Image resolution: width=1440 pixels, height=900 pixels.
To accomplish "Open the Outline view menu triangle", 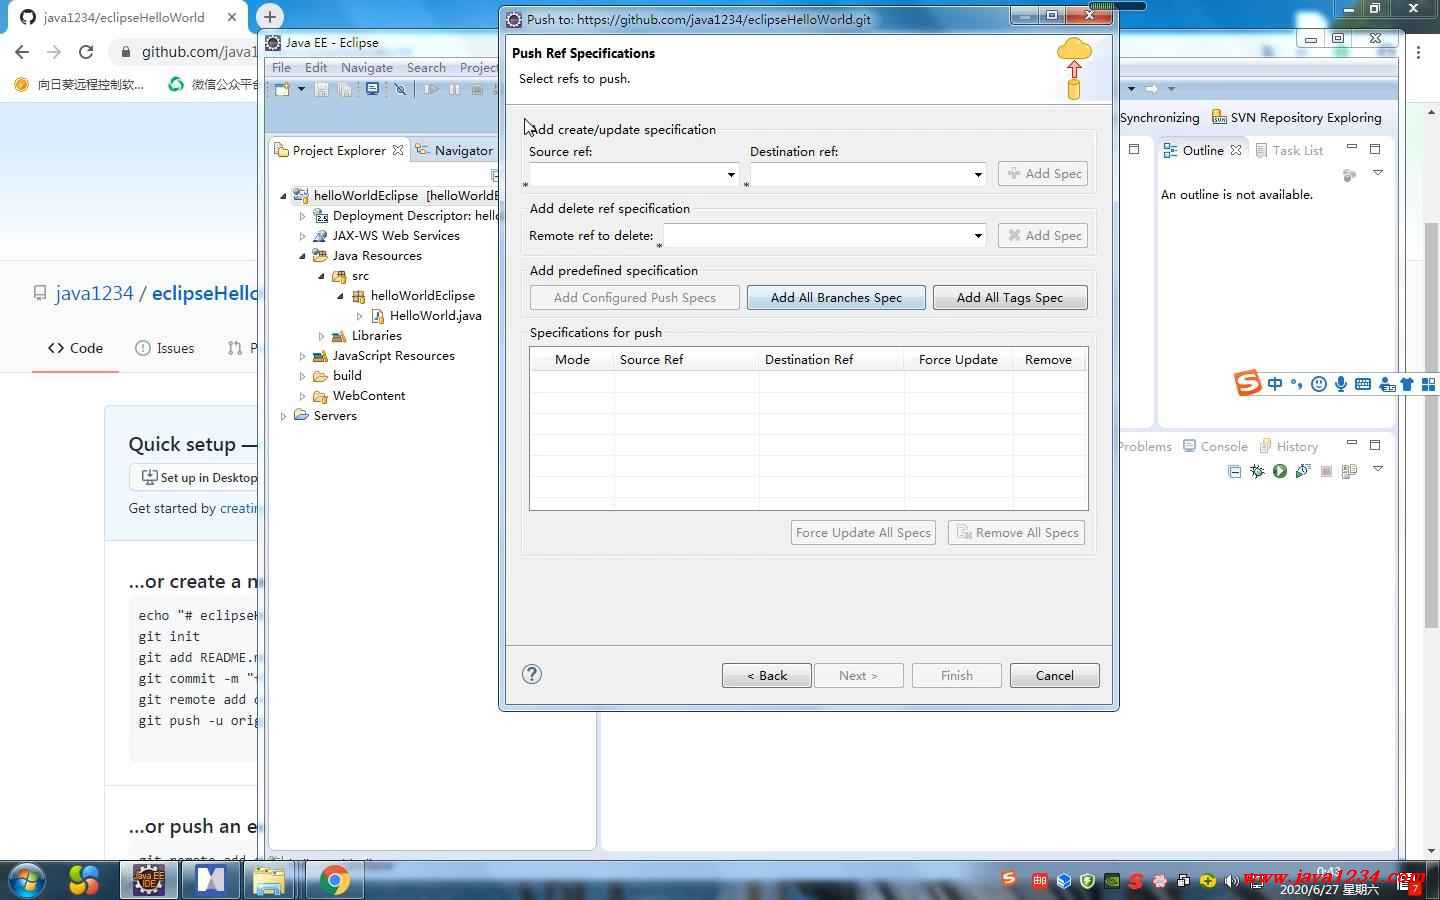I will click(1377, 174).
